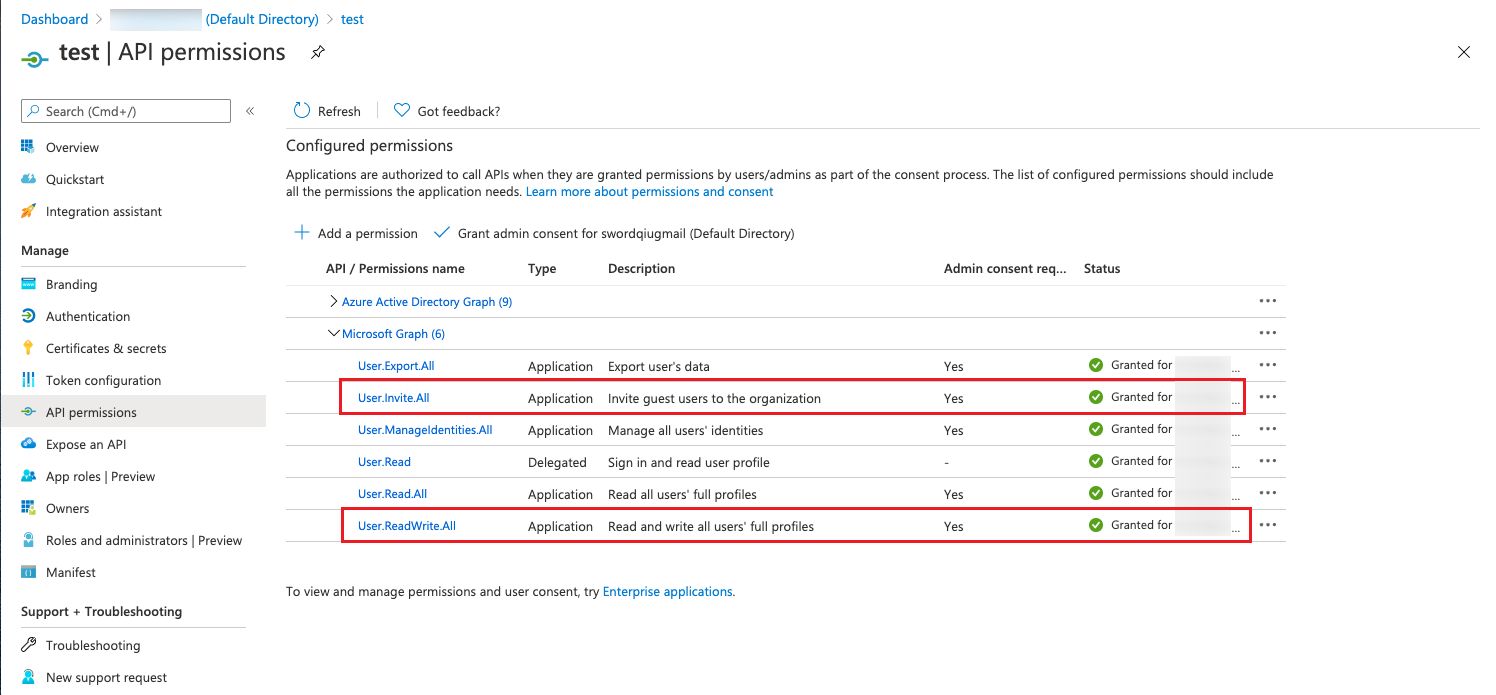Select Token configuration in sidebar

[103, 380]
